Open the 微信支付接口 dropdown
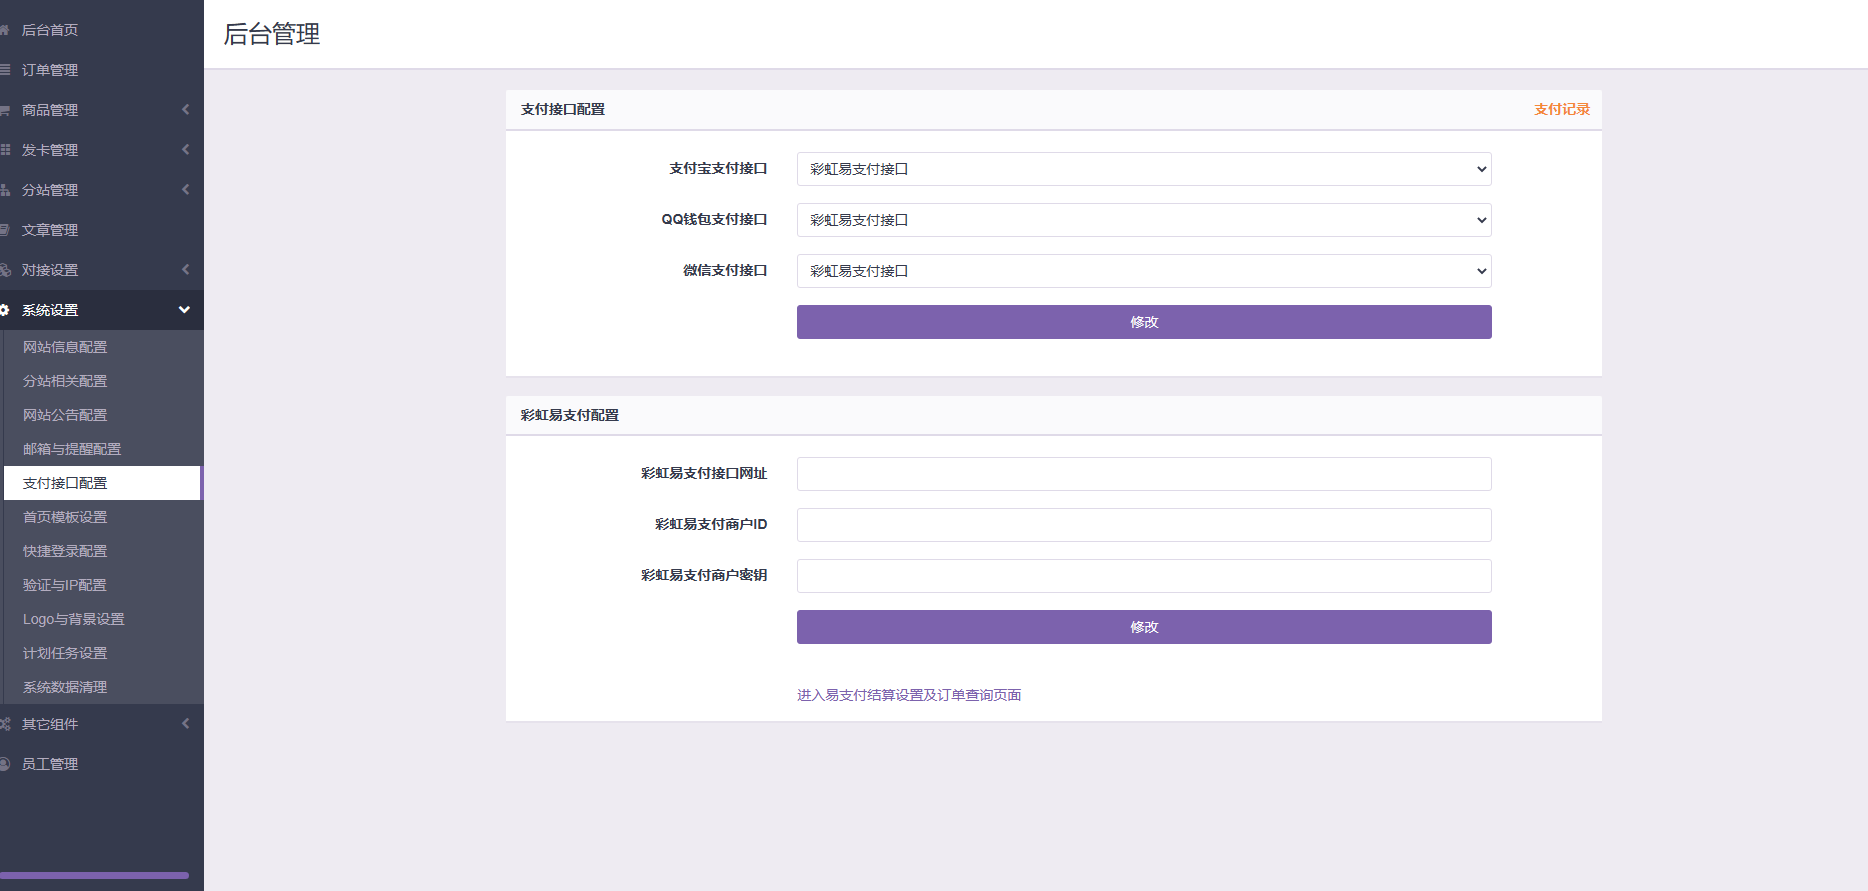This screenshot has width=1868, height=891. tap(1144, 271)
